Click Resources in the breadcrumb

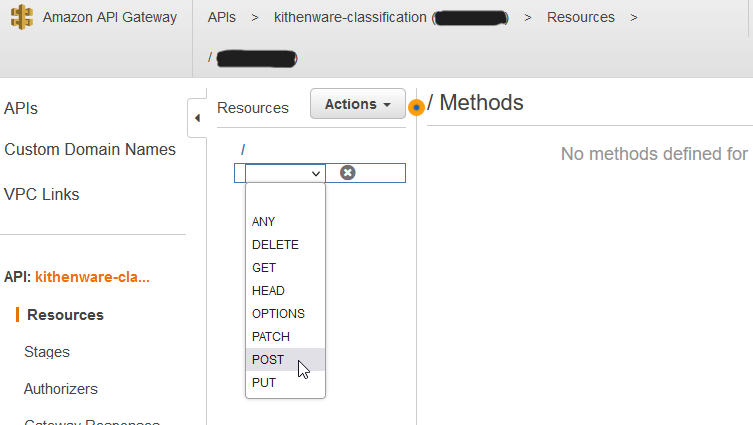pyautogui.click(x=581, y=17)
